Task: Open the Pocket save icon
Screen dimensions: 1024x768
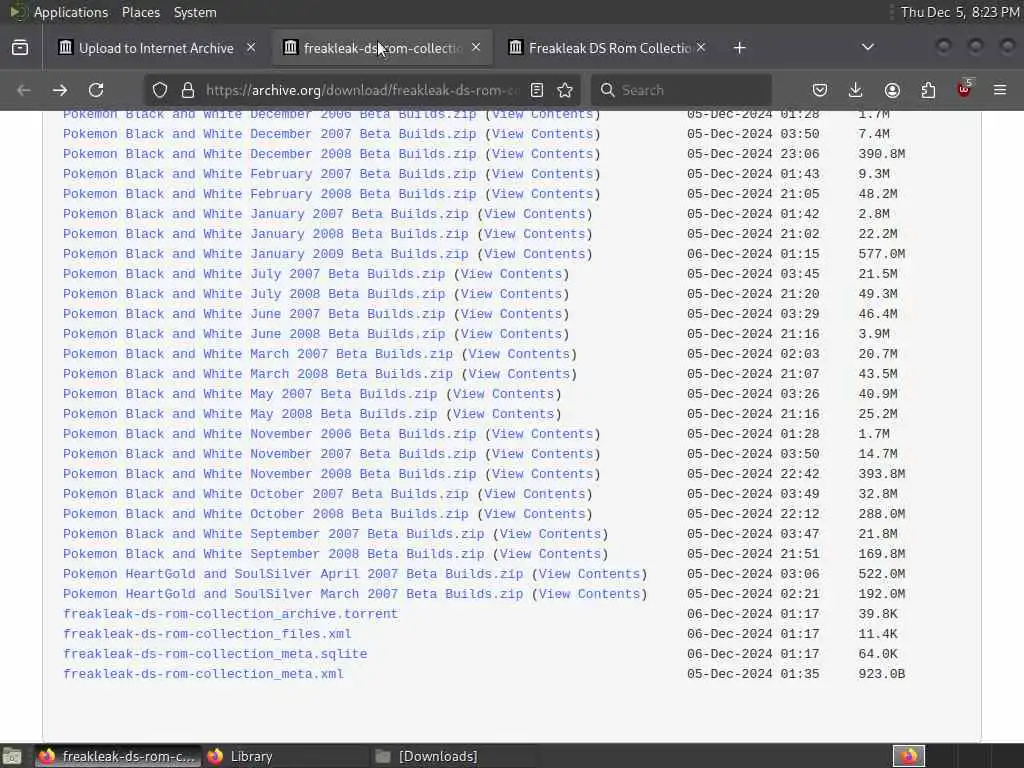Action: click(x=820, y=90)
